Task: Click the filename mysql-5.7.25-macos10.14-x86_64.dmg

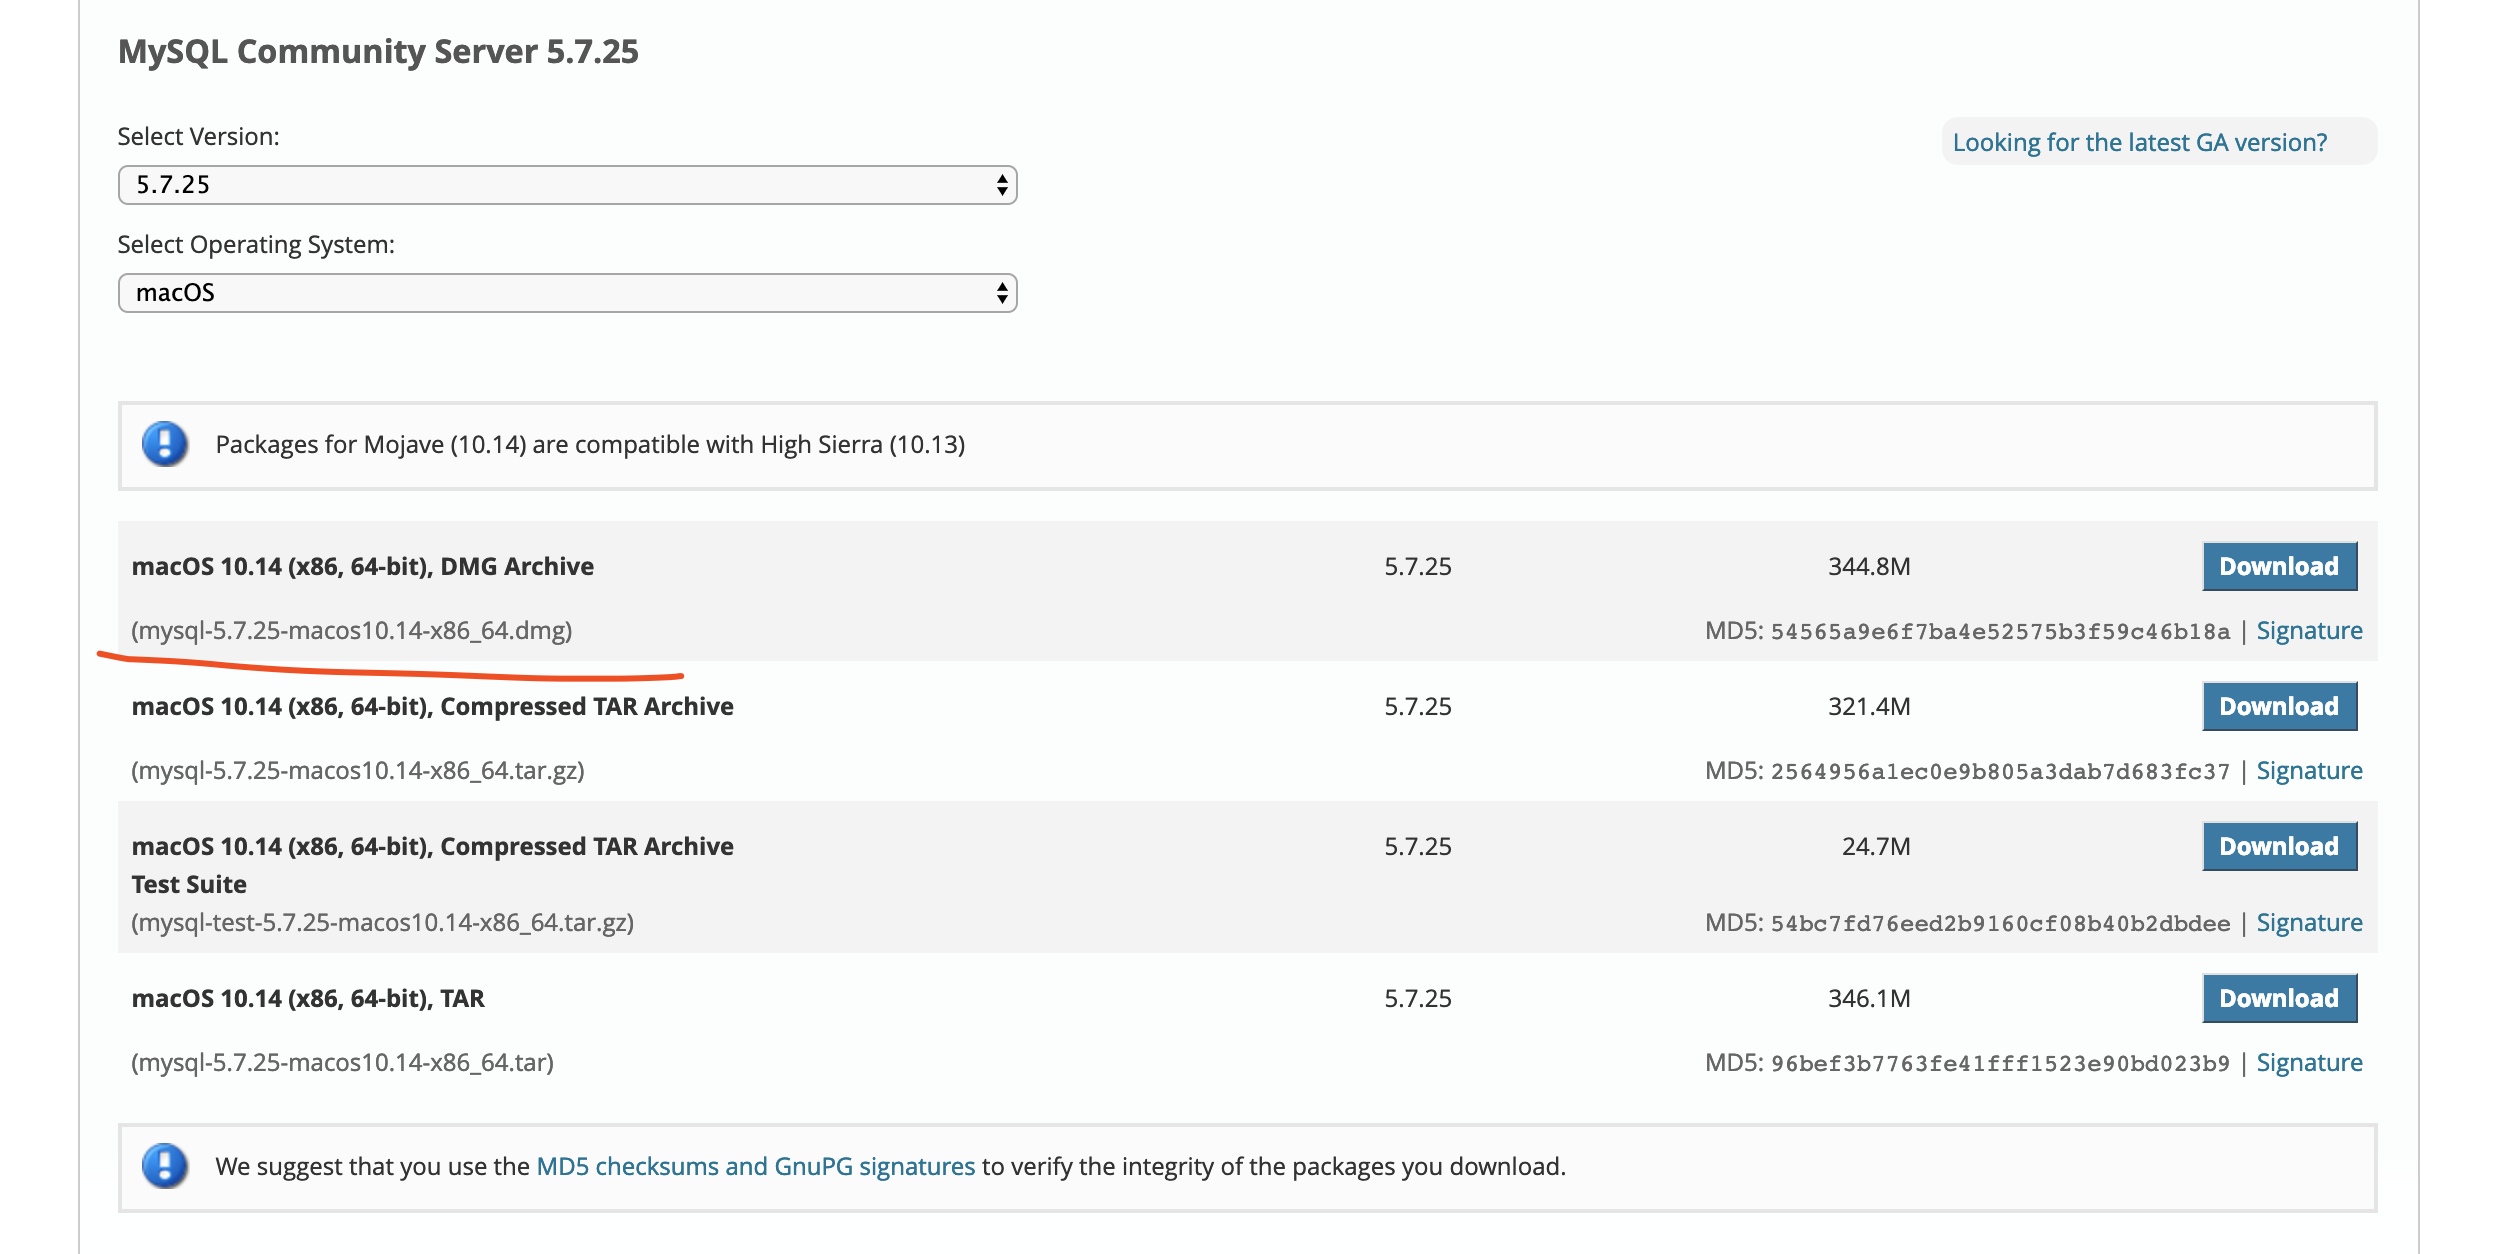Action: click(x=352, y=631)
